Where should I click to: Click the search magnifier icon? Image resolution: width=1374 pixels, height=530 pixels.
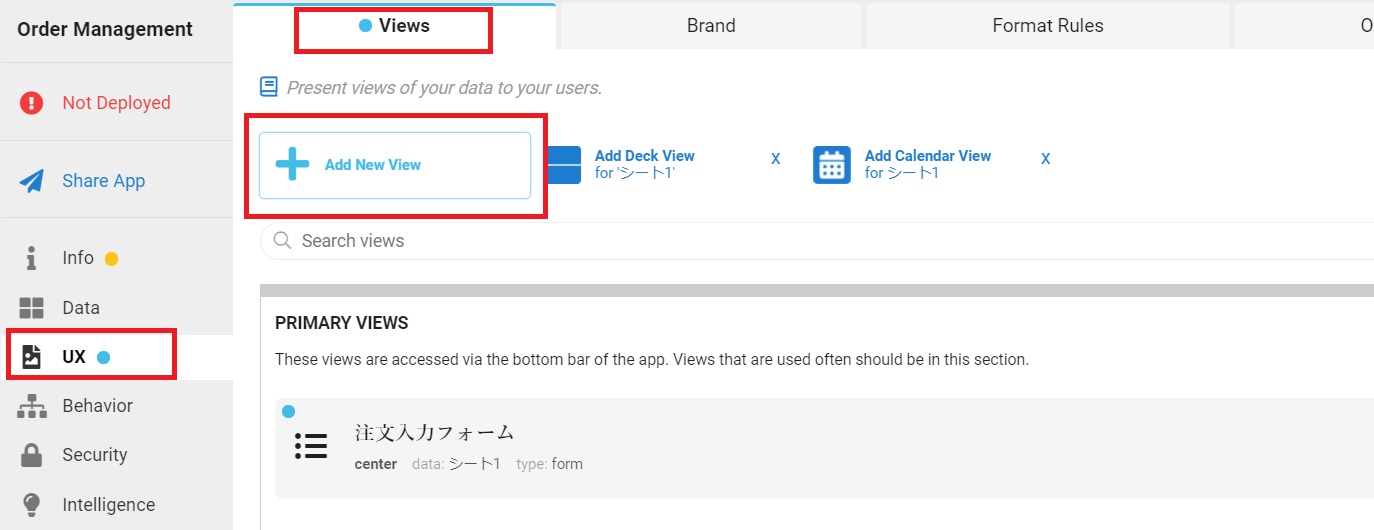[x=282, y=240]
